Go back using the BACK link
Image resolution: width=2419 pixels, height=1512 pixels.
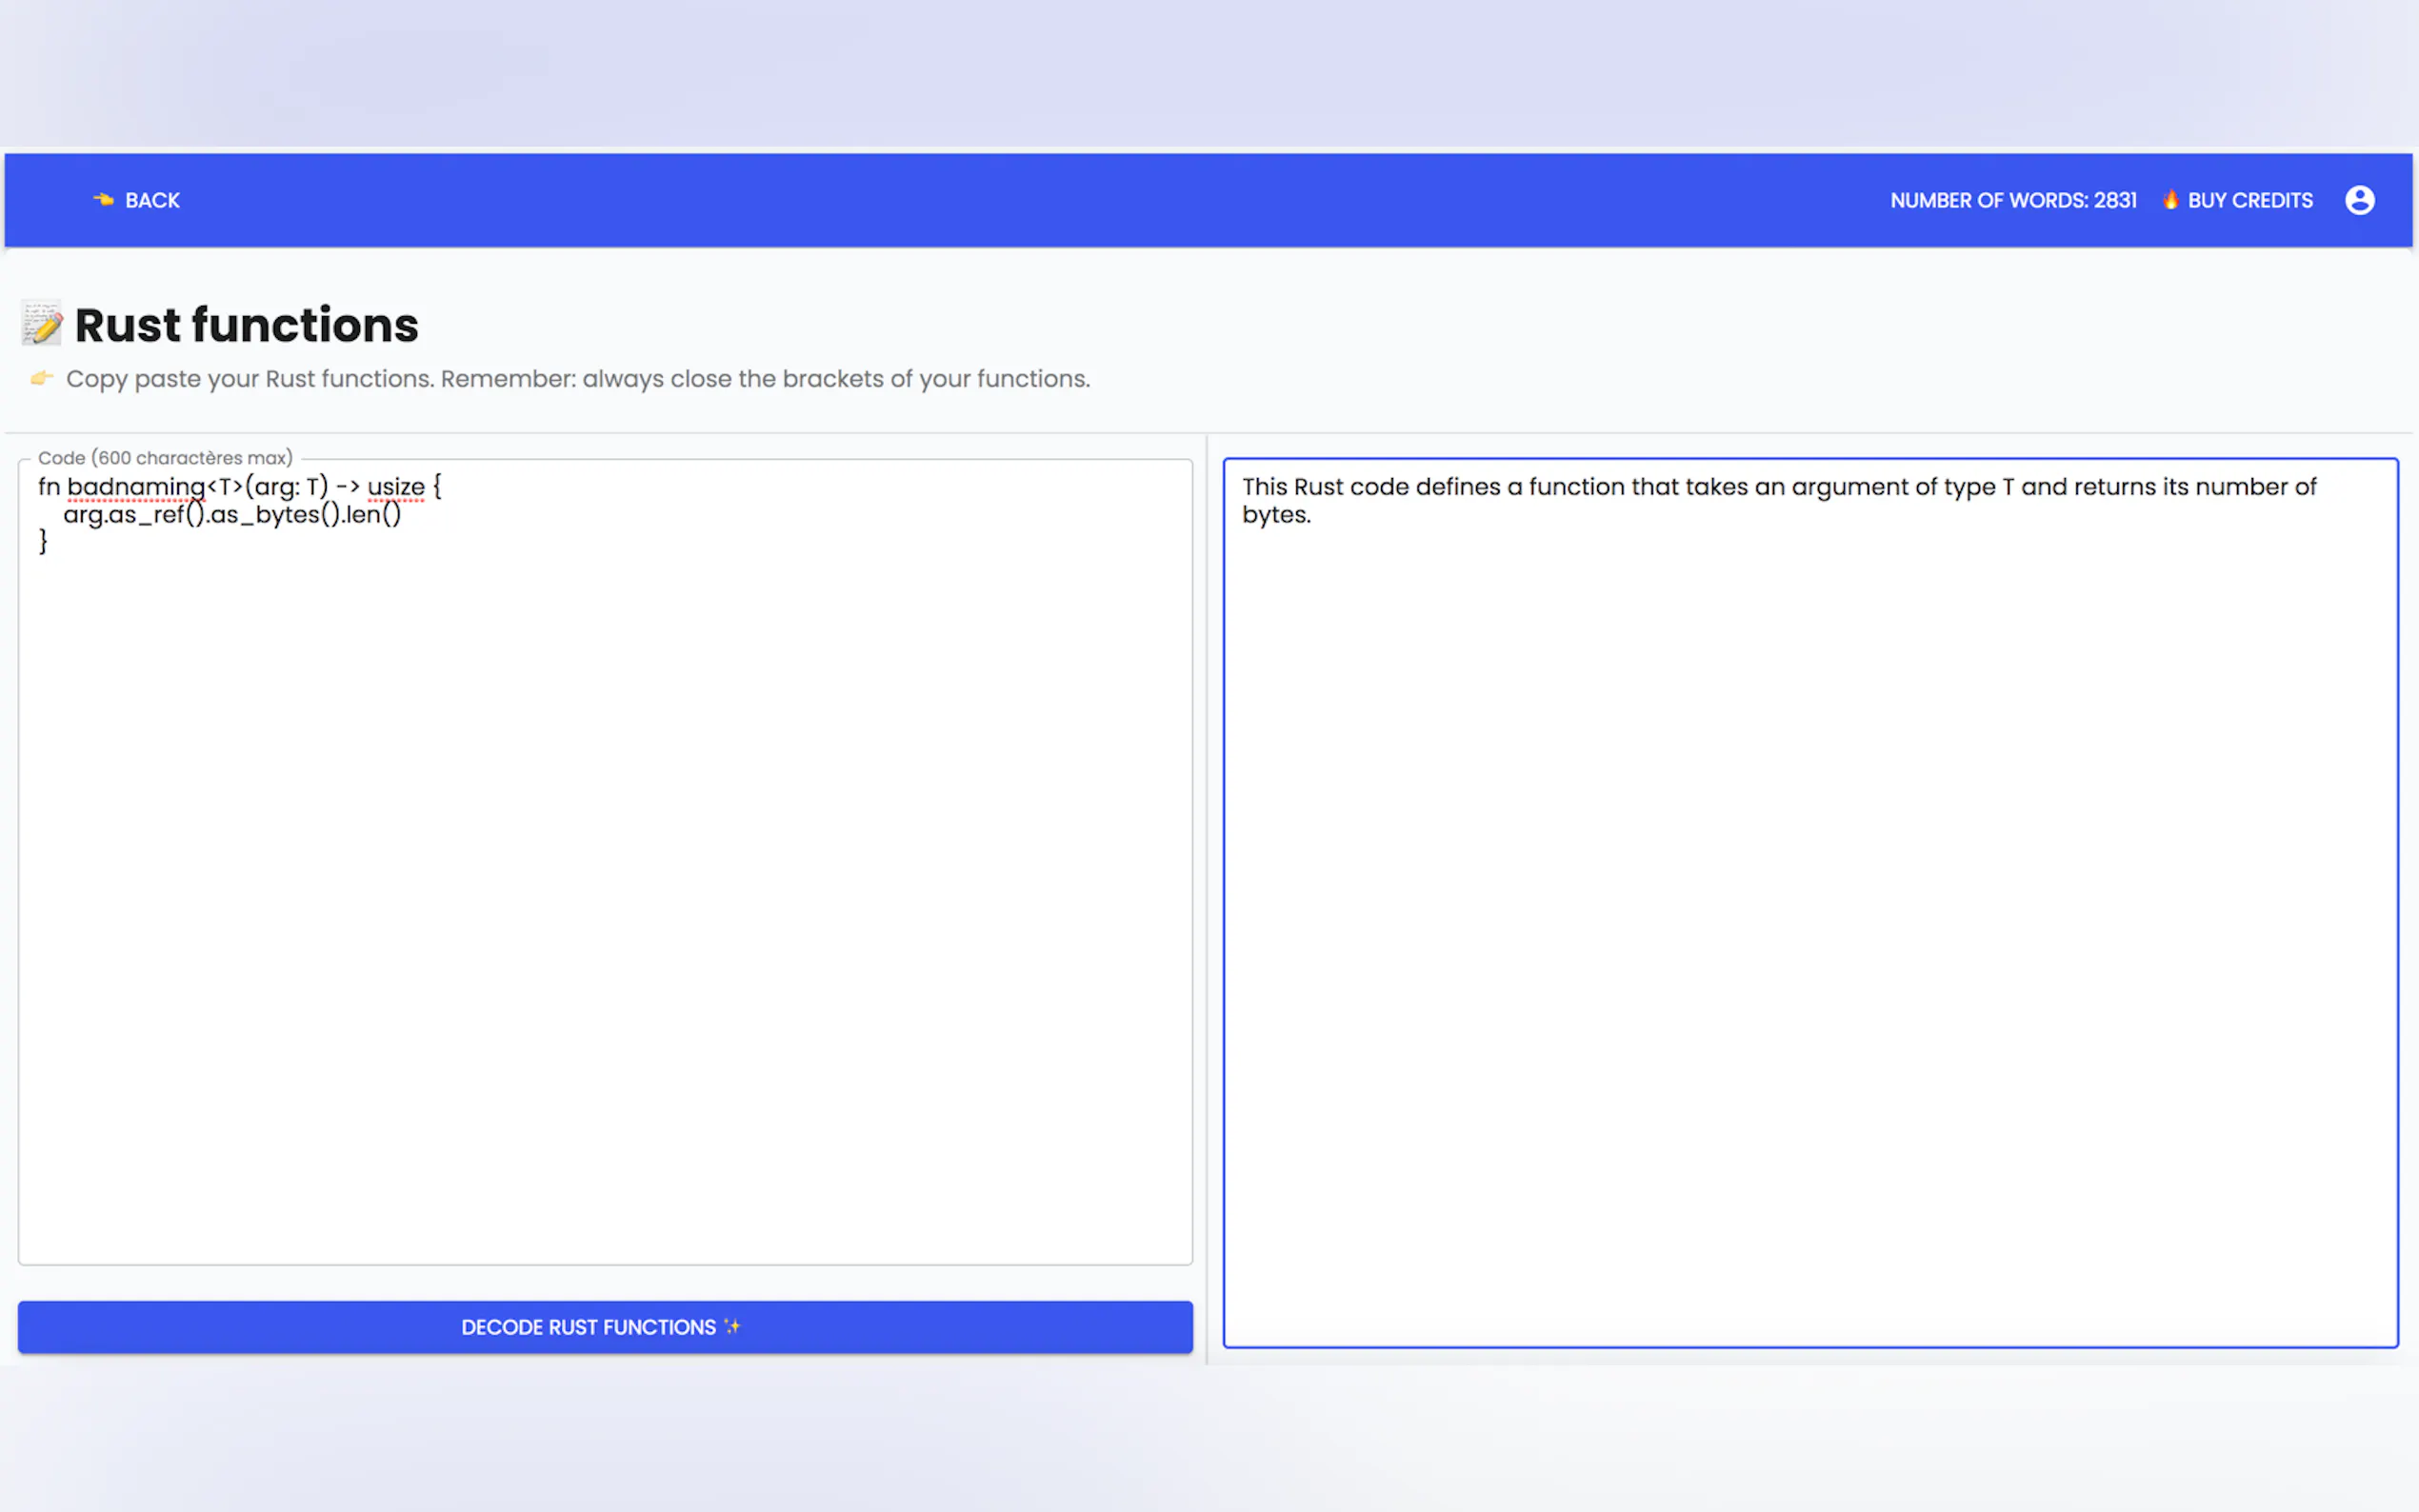tap(152, 200)
